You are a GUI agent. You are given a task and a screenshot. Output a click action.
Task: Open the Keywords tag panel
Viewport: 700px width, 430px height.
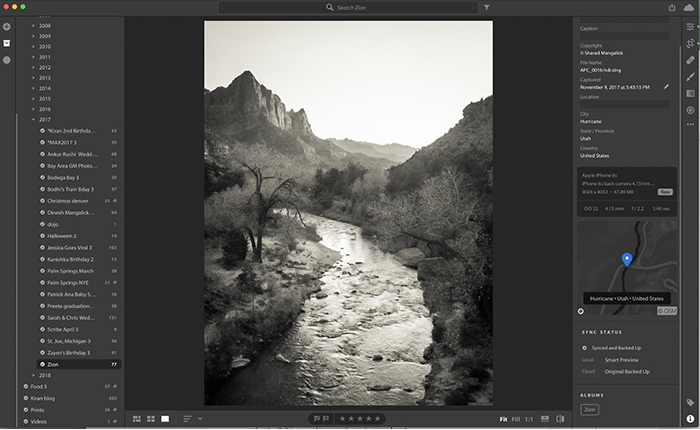pos(690,403)
